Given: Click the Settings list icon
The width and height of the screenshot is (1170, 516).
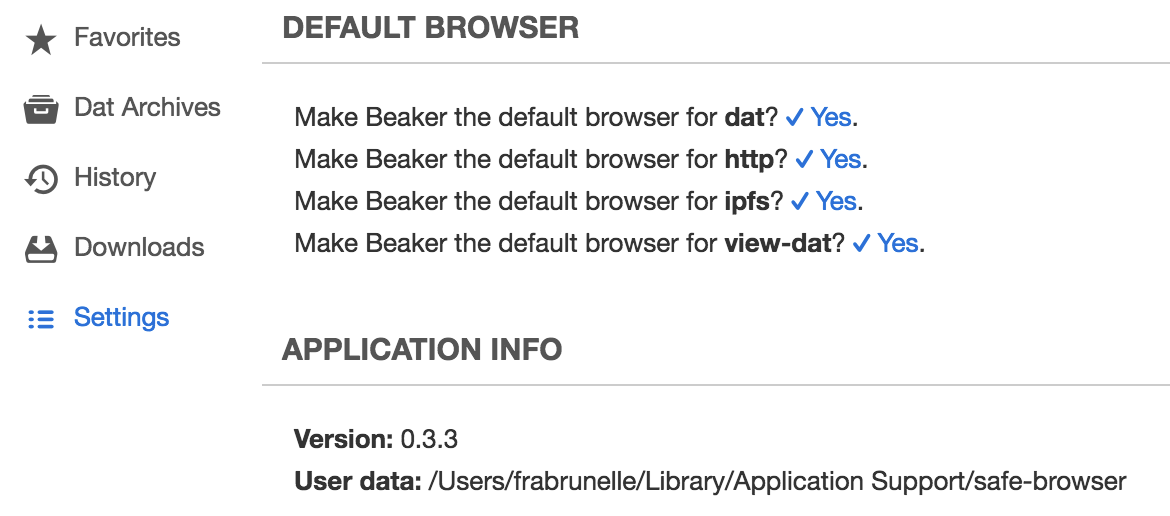Looking at the screenshot, I should point(41,319).
